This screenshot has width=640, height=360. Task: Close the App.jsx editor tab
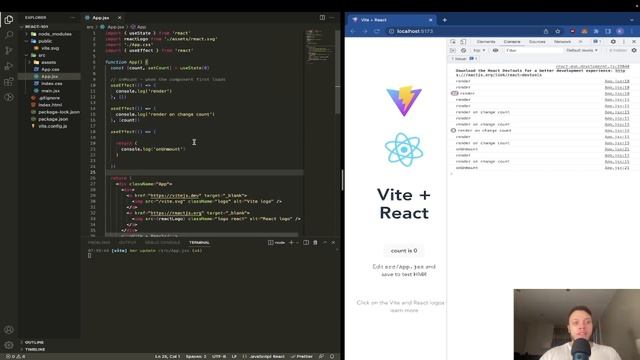120,18
